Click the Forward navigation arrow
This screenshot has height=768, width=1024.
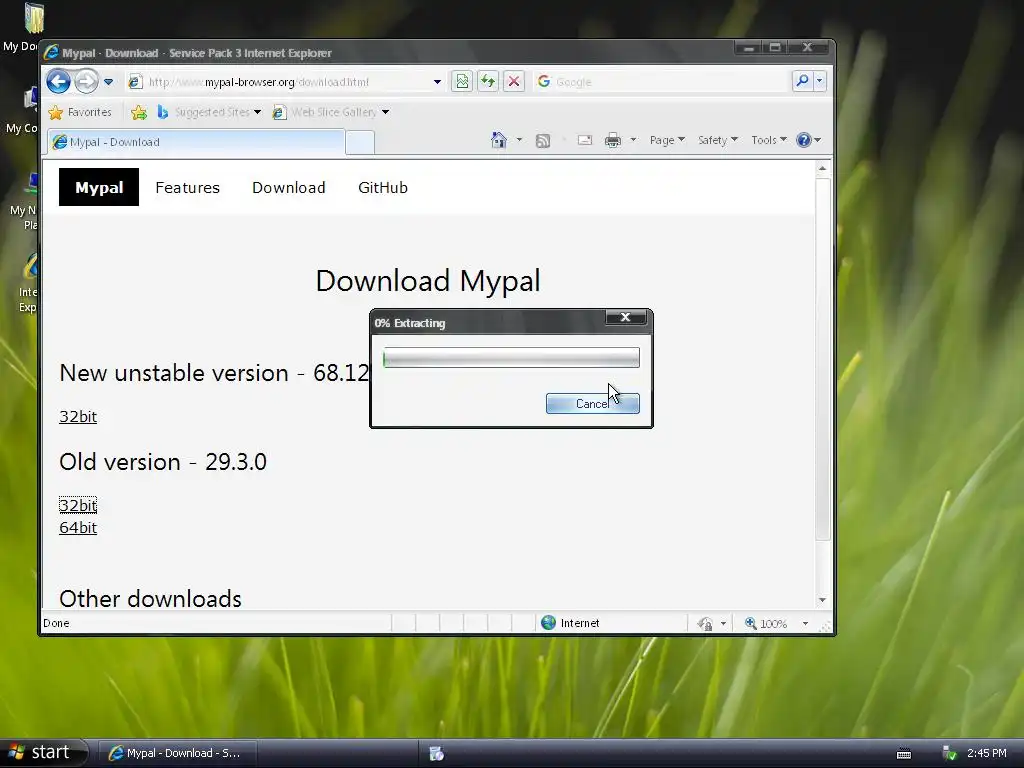86,82
